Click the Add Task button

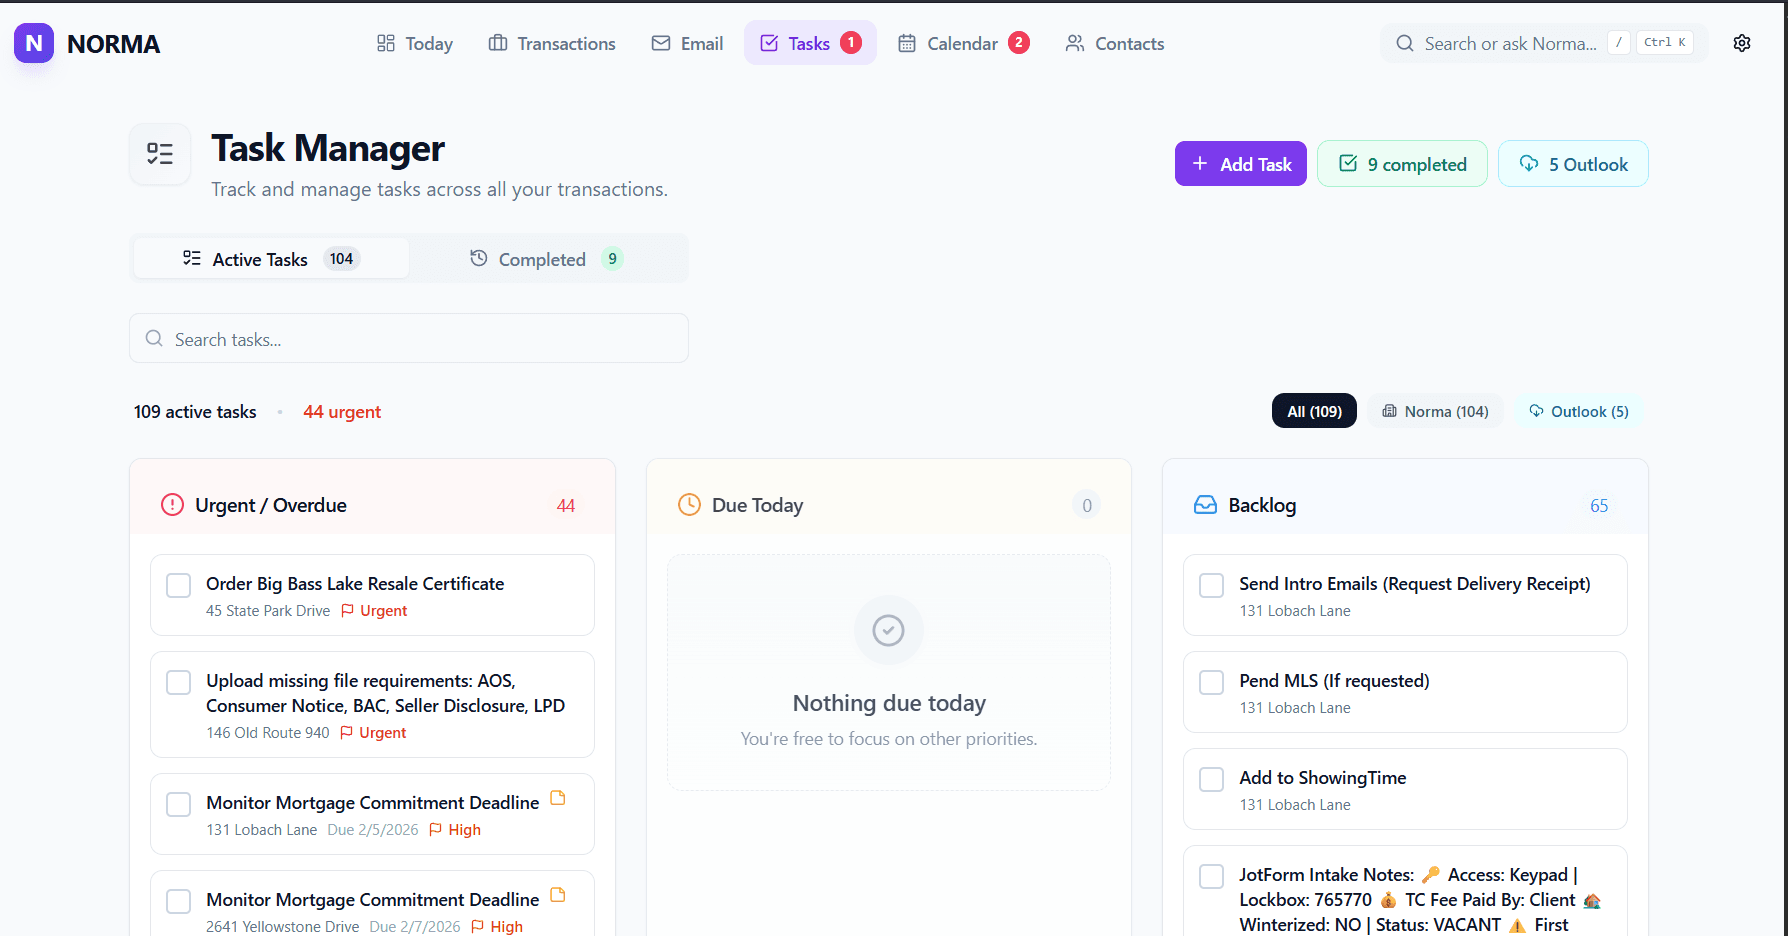[x=1240, y=163]
